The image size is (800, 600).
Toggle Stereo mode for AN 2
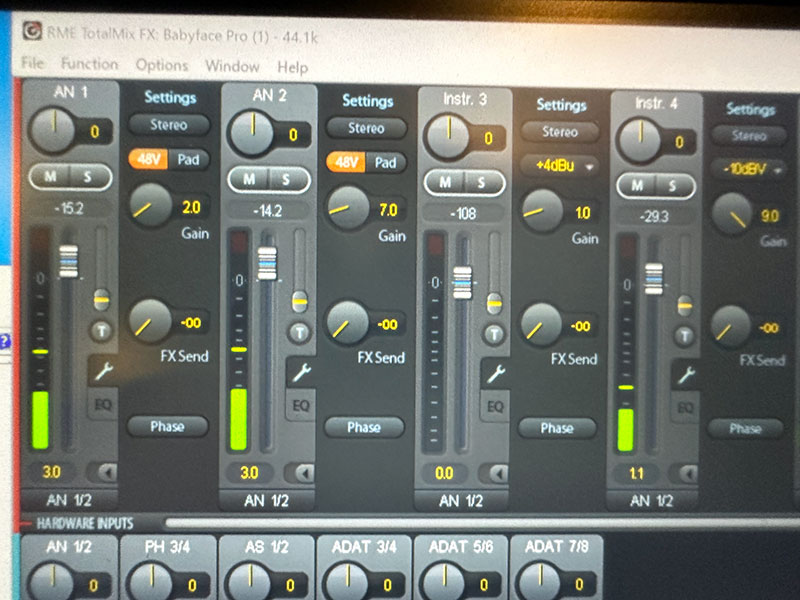[366, 128]
